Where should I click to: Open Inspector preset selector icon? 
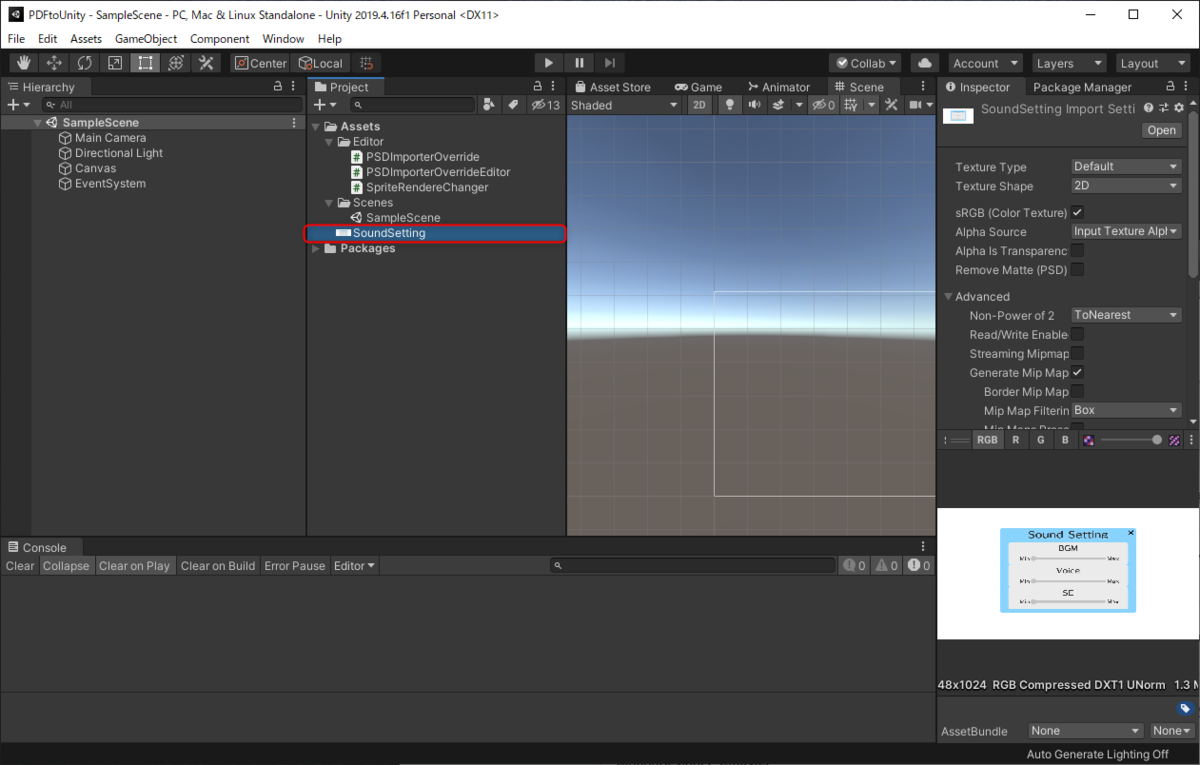[1164, 108]
